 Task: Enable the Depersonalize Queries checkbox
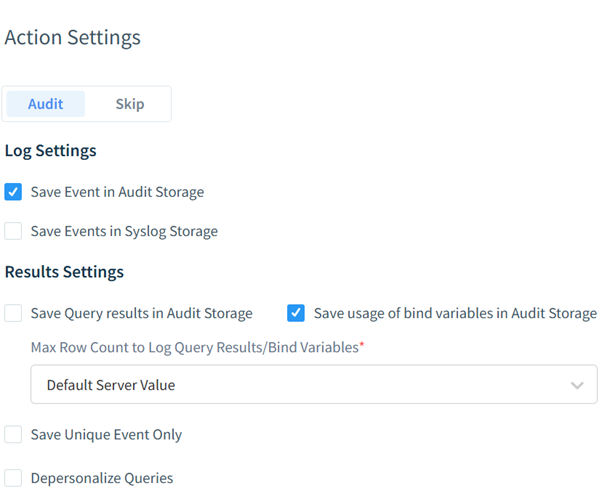tap(13, 478)
